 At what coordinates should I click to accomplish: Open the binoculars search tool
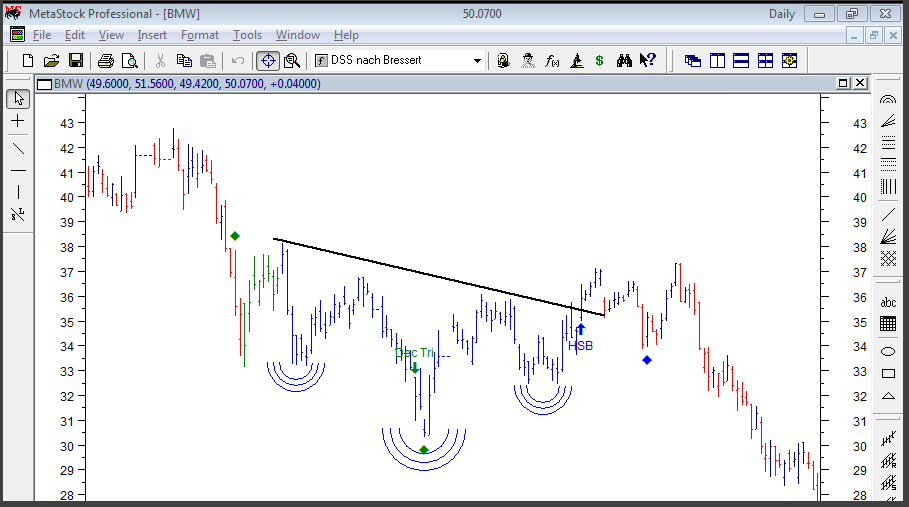pyautogui.click(x=624, y=60)
